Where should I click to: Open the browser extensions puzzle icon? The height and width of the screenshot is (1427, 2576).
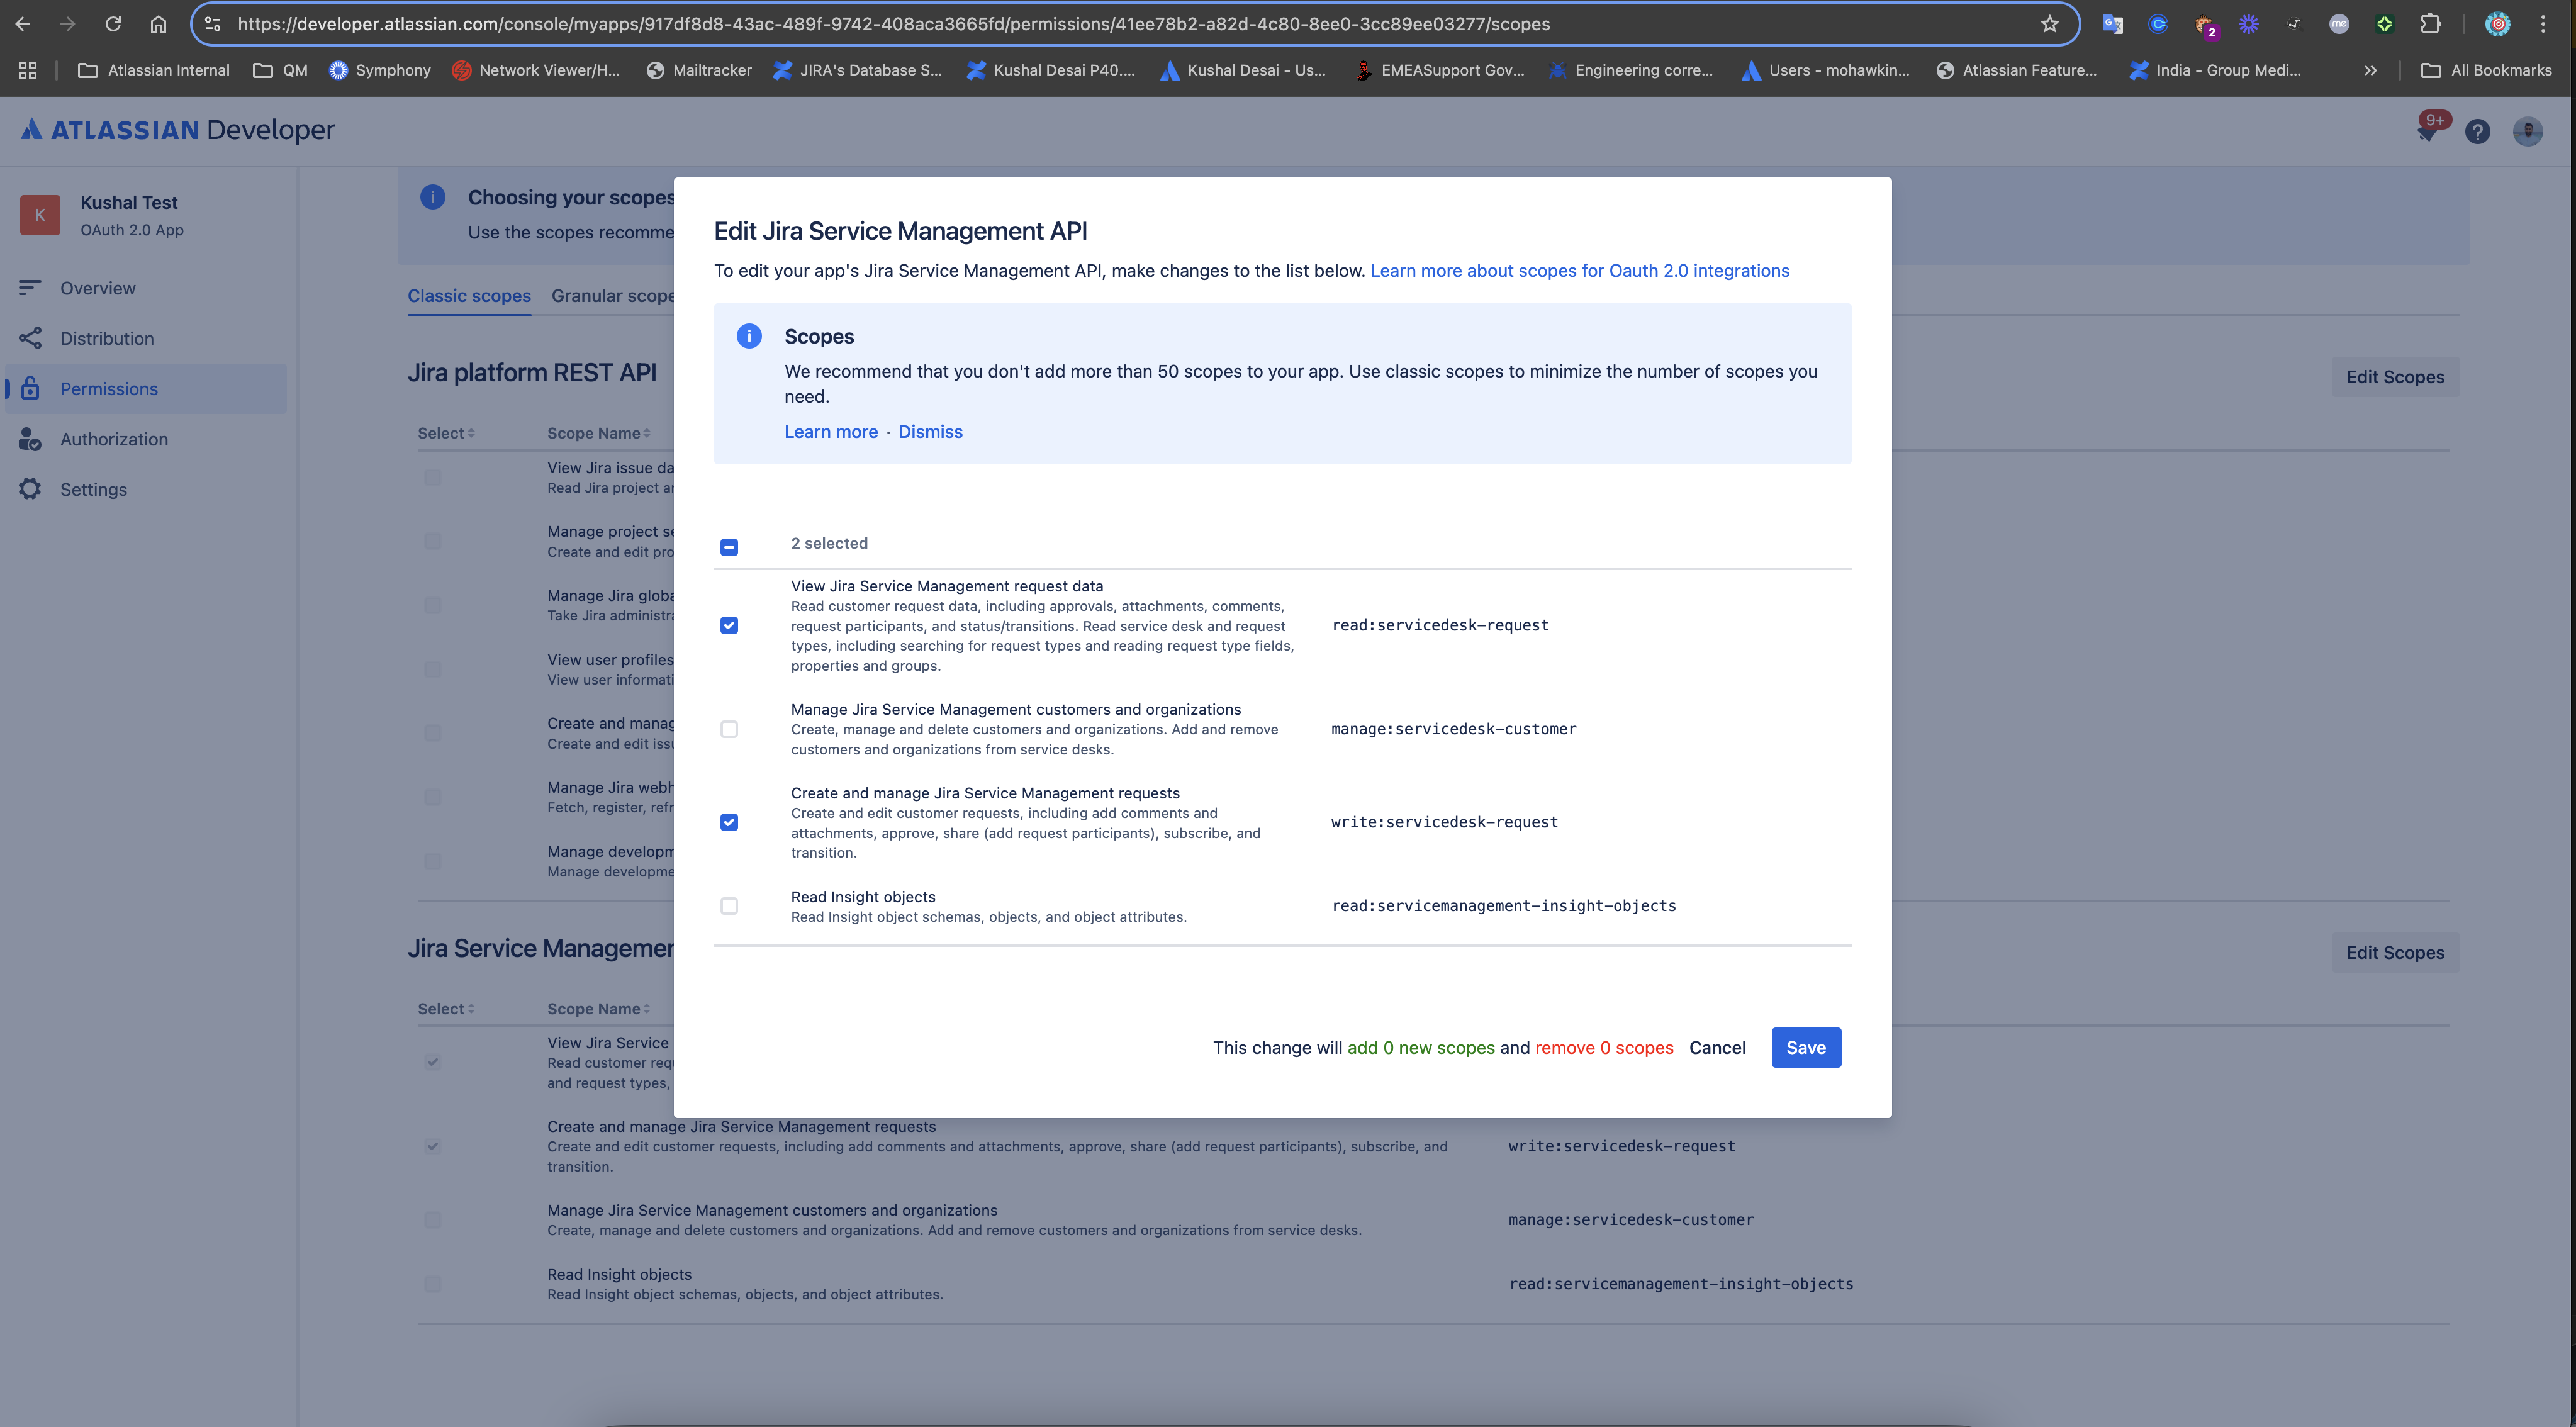coord(2430,24)
